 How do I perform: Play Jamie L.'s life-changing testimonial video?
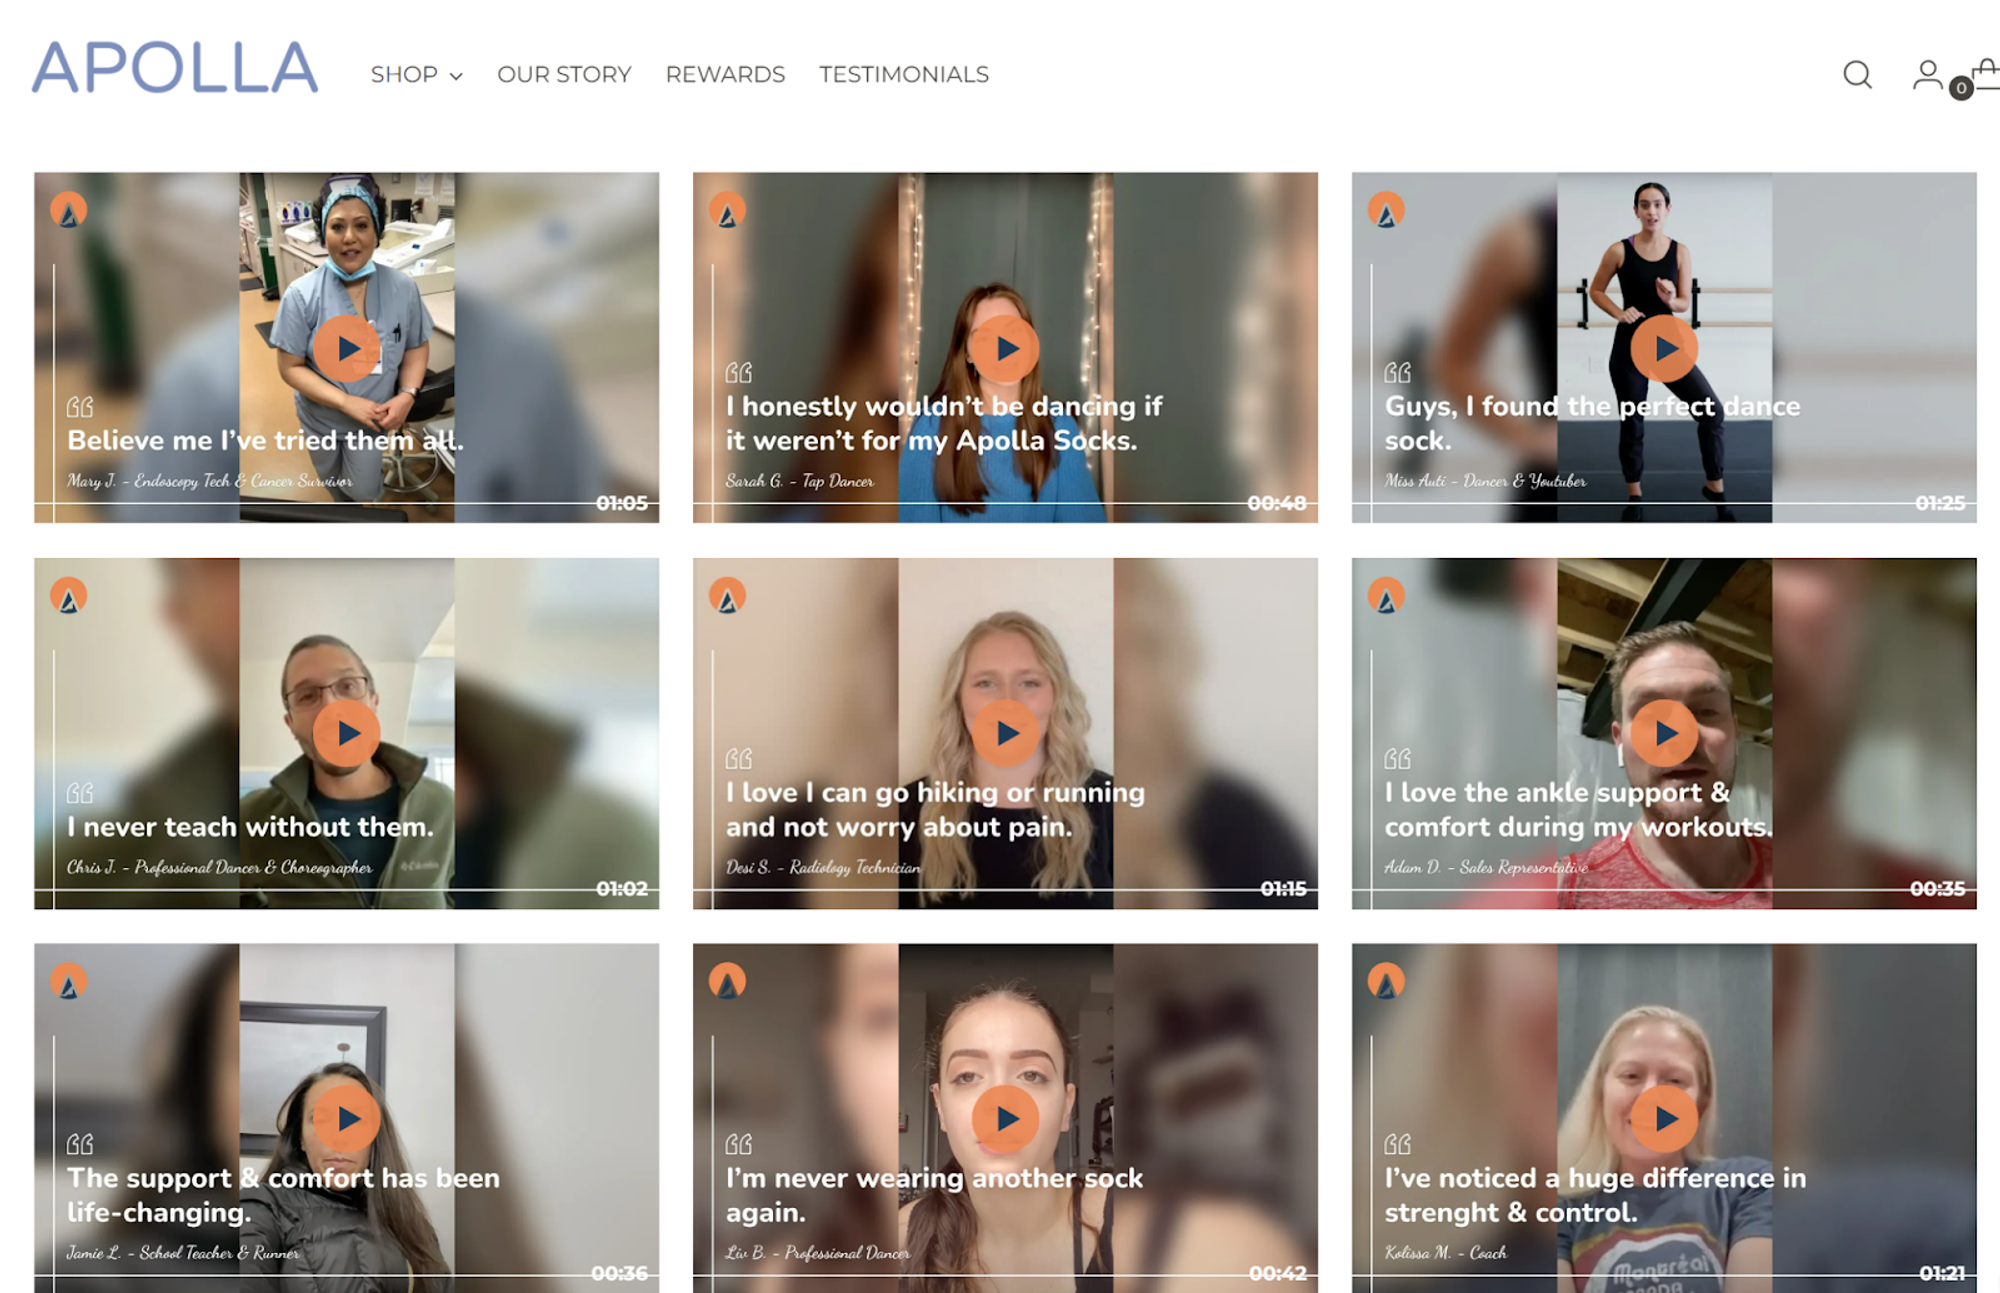(346, 1118)
